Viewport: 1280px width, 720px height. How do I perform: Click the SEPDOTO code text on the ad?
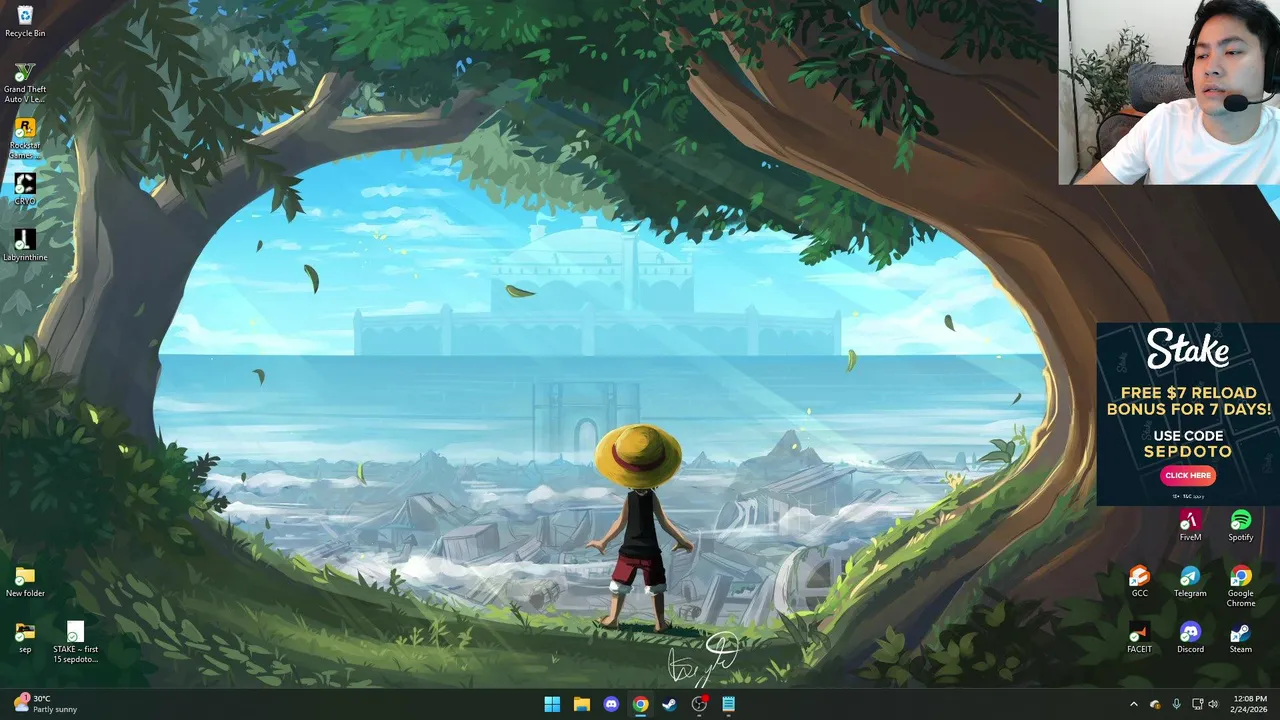pos(1188,451)
